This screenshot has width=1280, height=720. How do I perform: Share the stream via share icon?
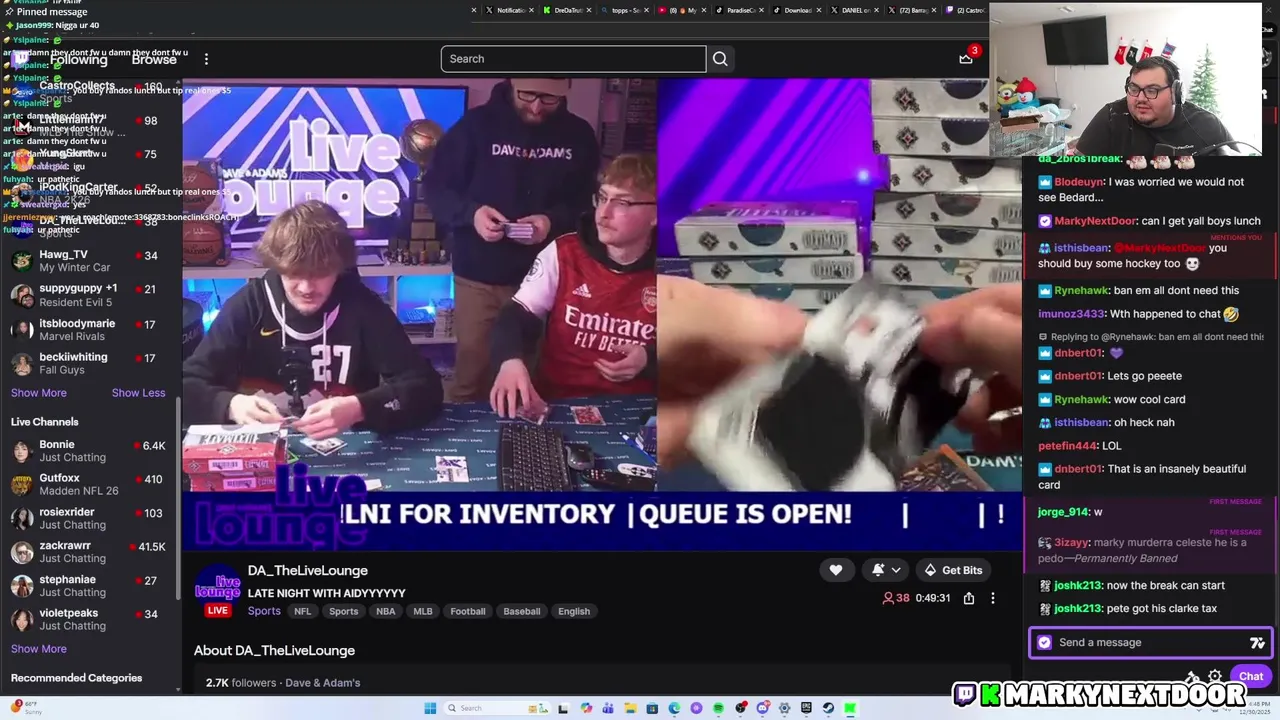[x=969, y=598]
